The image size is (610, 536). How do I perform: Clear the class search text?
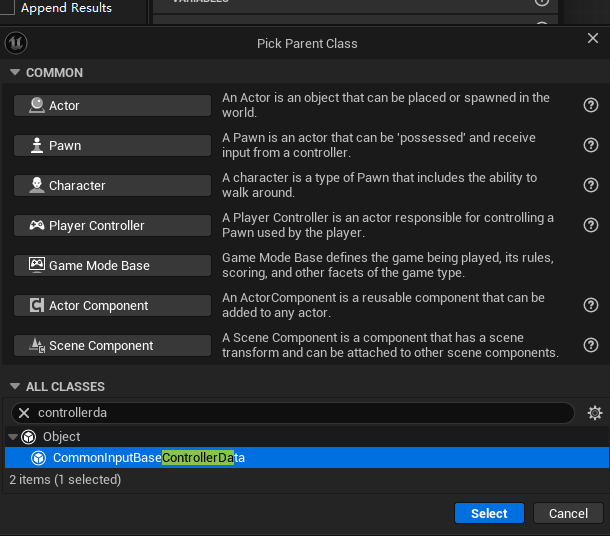(24, 413)
